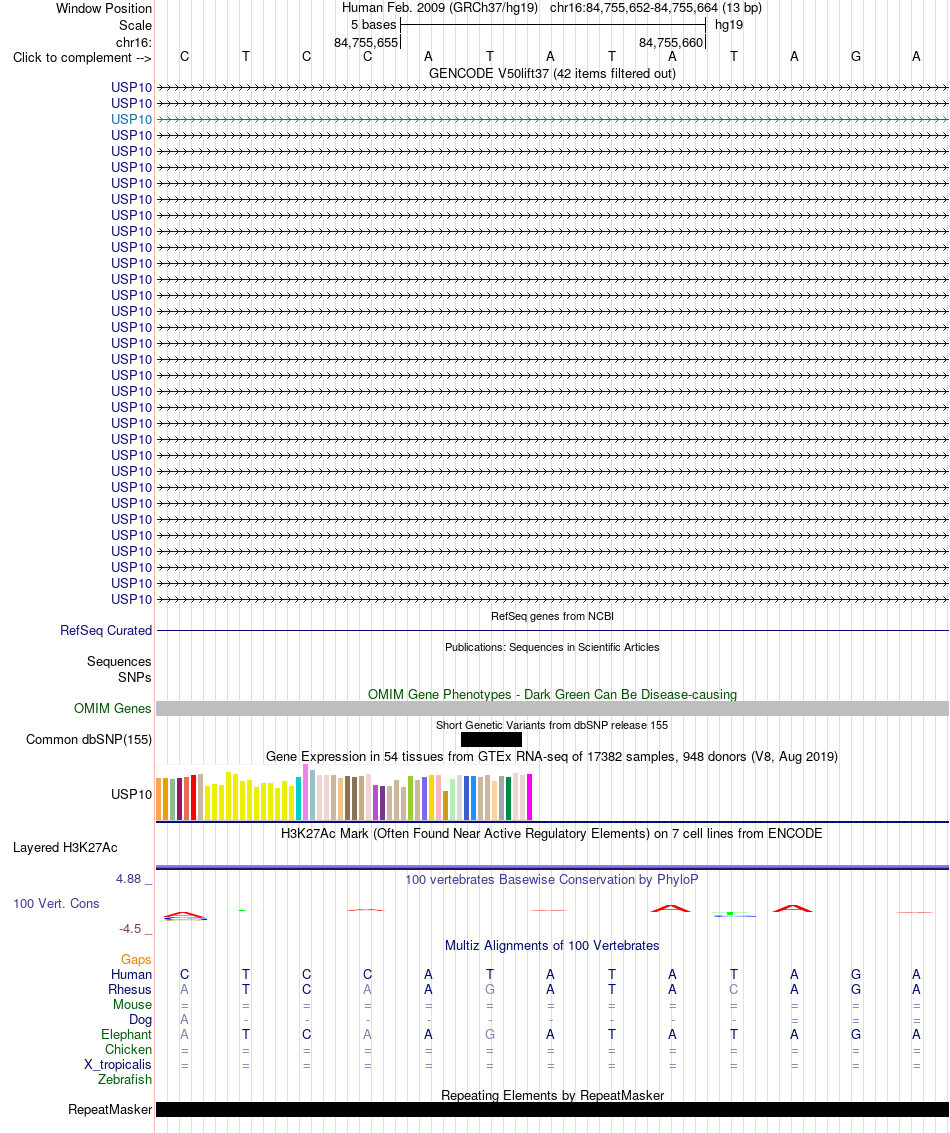Click the gray OMIM Genes item bar
The width and height of the screenshot is (950, 1133).
[x=552, y=708]
